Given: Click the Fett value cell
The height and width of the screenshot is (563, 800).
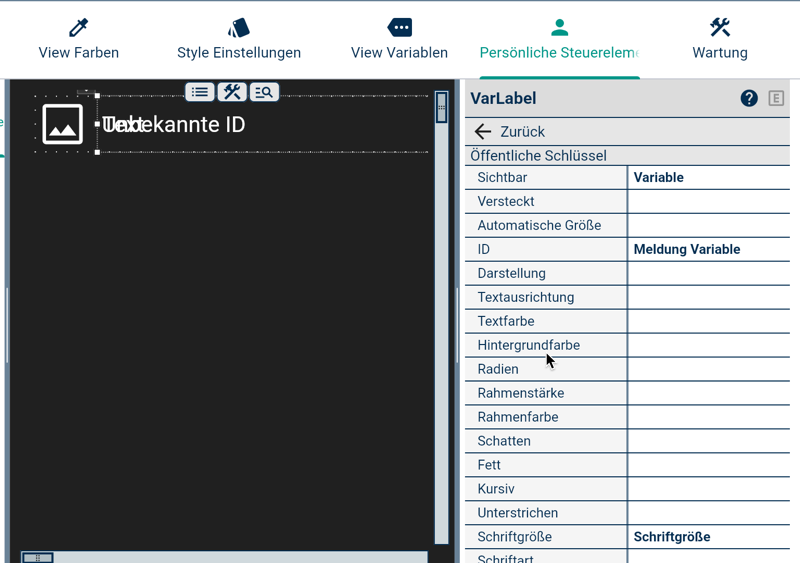Looking at the screenshot, I should click(x=708, y=466).
